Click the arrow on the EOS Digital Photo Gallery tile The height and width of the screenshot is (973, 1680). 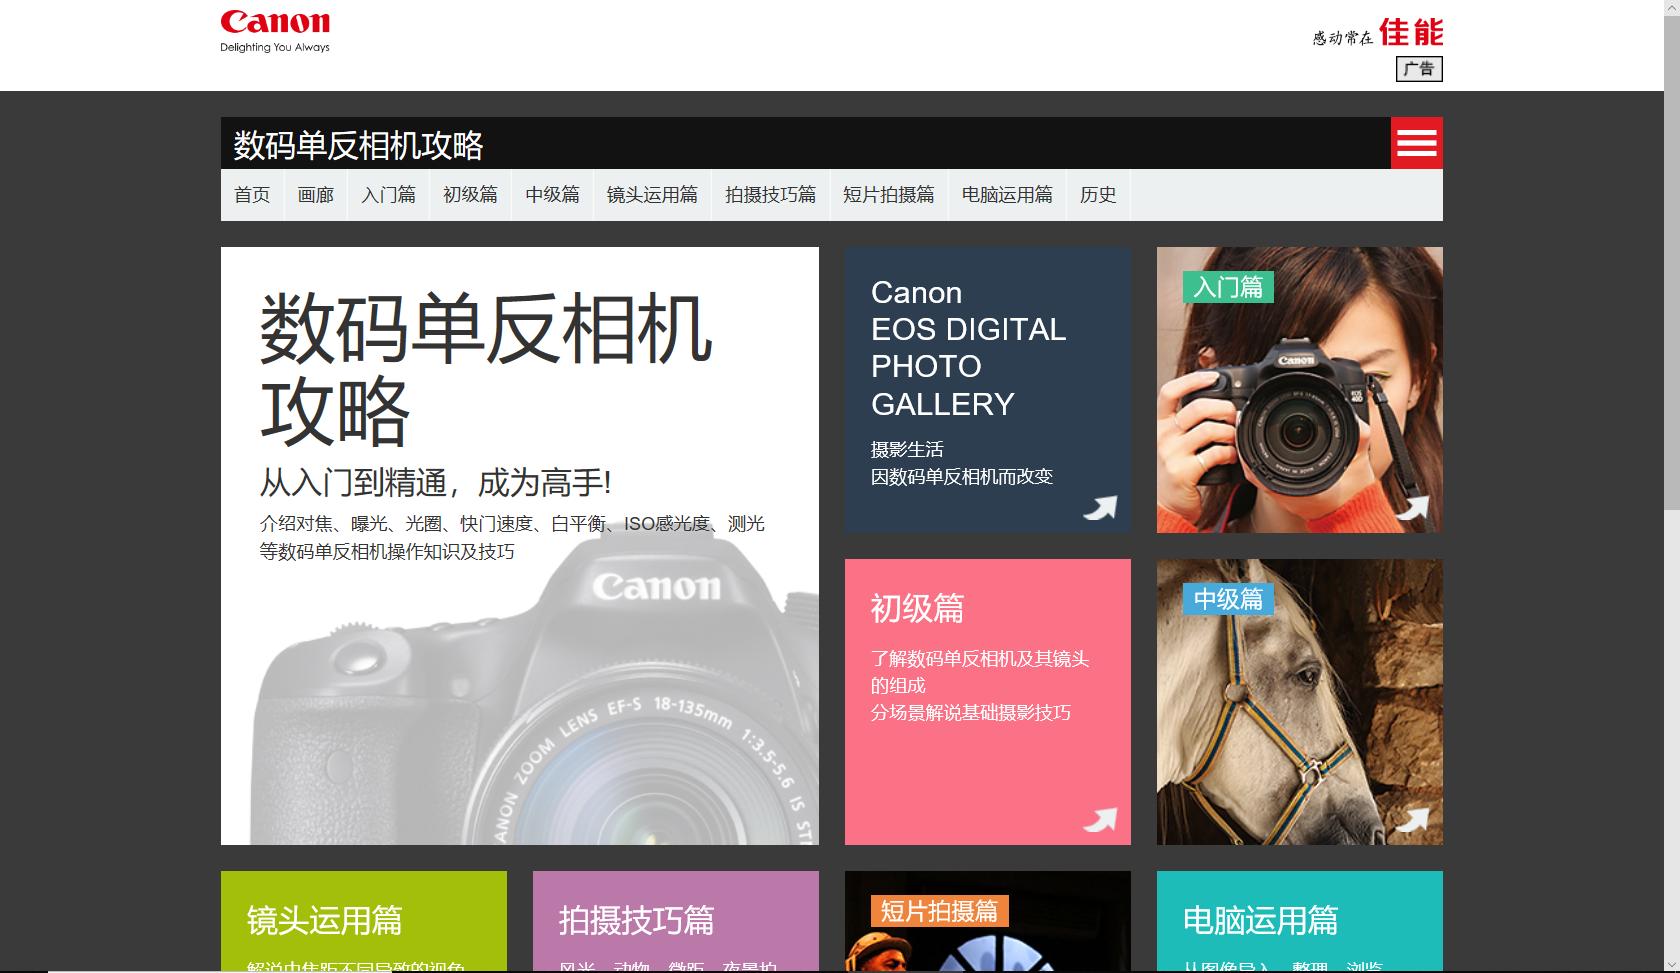(x=1100, y=508)
